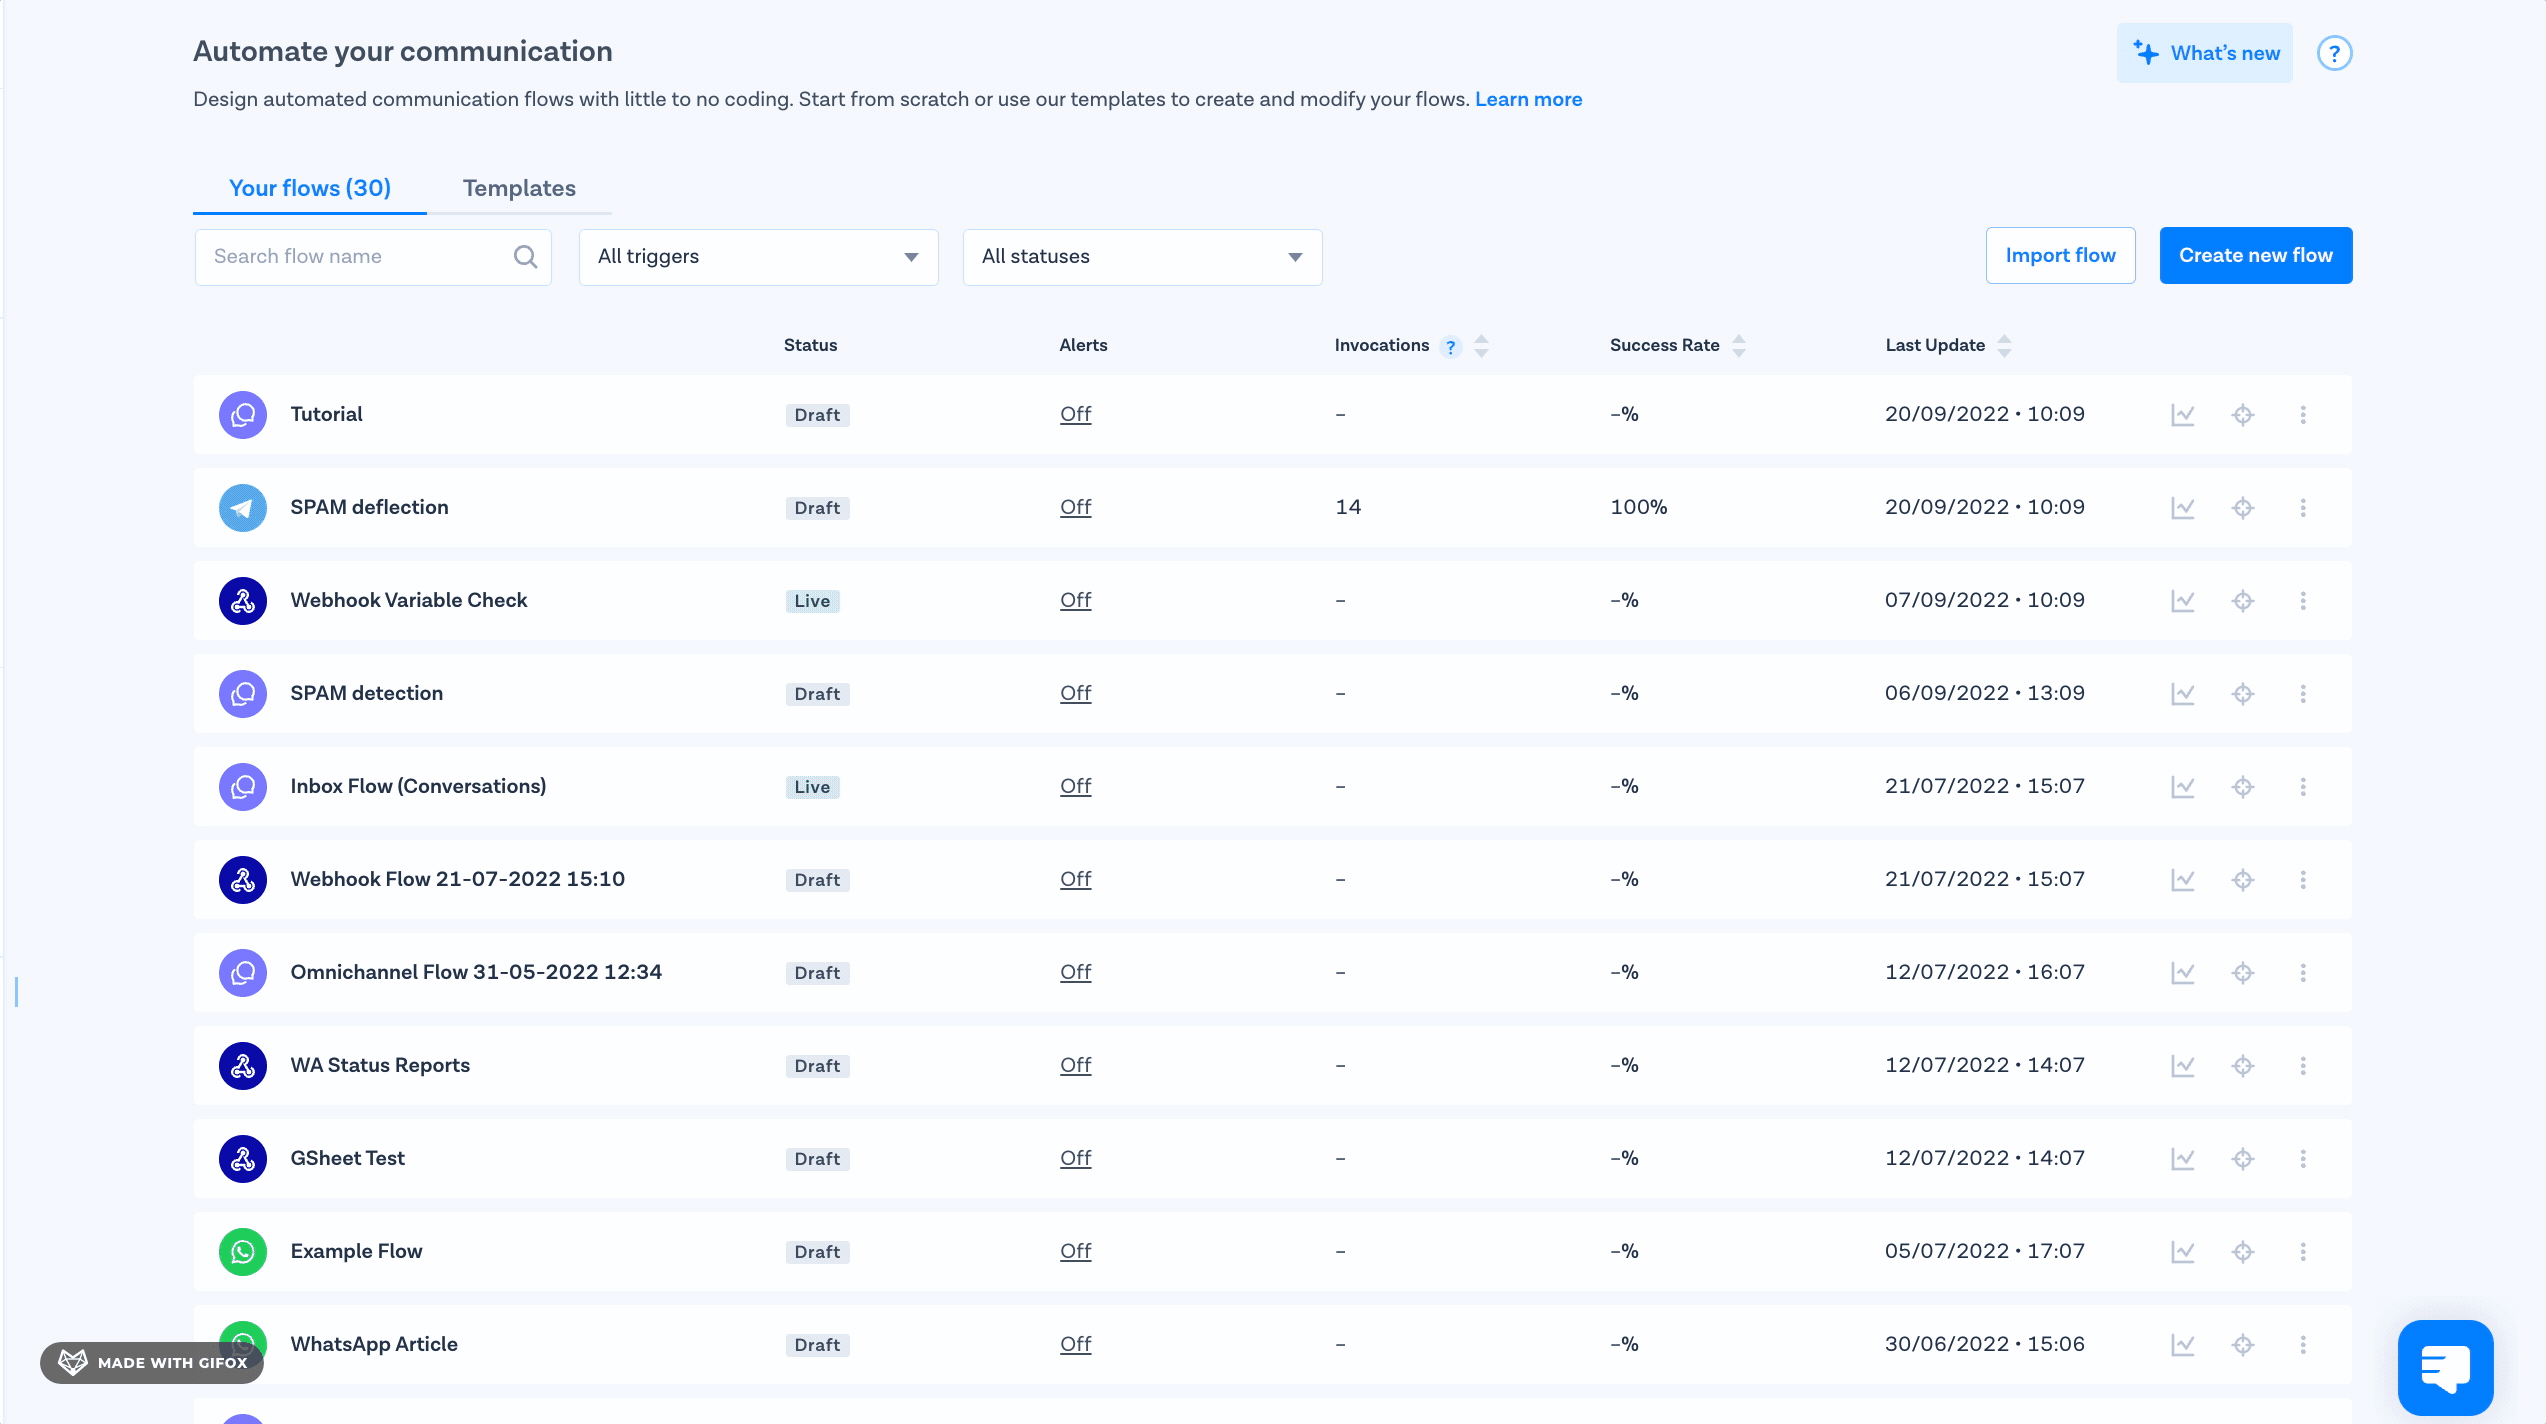Click the help question mark icon top right
The image size is (2546, 1424).
(x=2334, y=53)
